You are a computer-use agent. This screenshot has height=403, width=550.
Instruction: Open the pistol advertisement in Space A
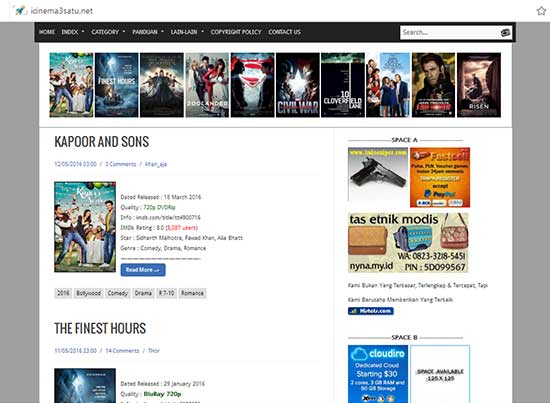(x=378, y=174)
